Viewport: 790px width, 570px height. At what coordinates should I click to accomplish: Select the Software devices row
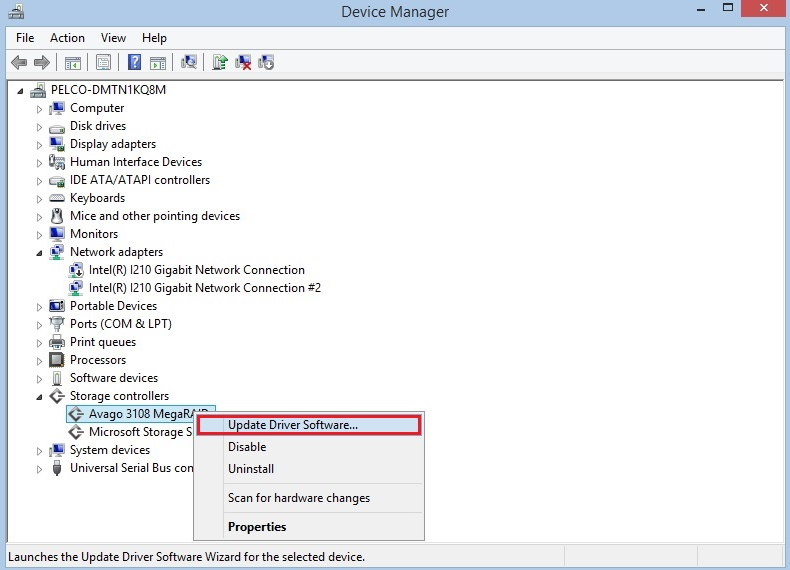[x=114, y=378]
